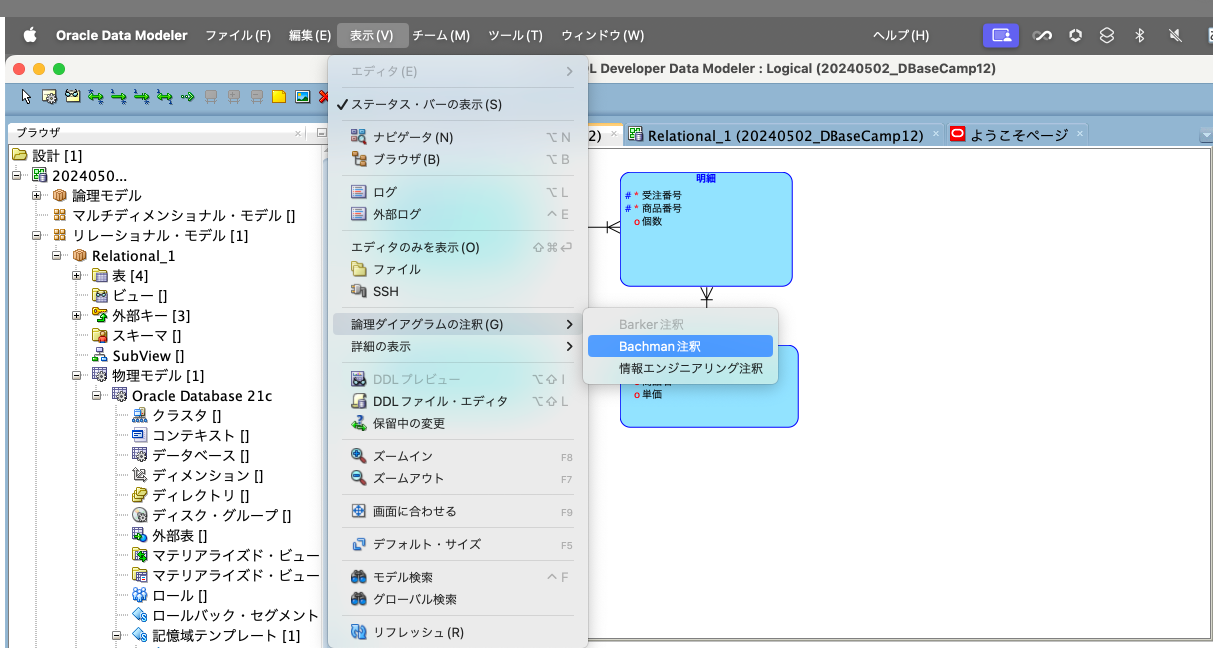This screenshot has width=1213, height=648.
Task: Minimize the ブラウザ panel
Action: point(322,132)
